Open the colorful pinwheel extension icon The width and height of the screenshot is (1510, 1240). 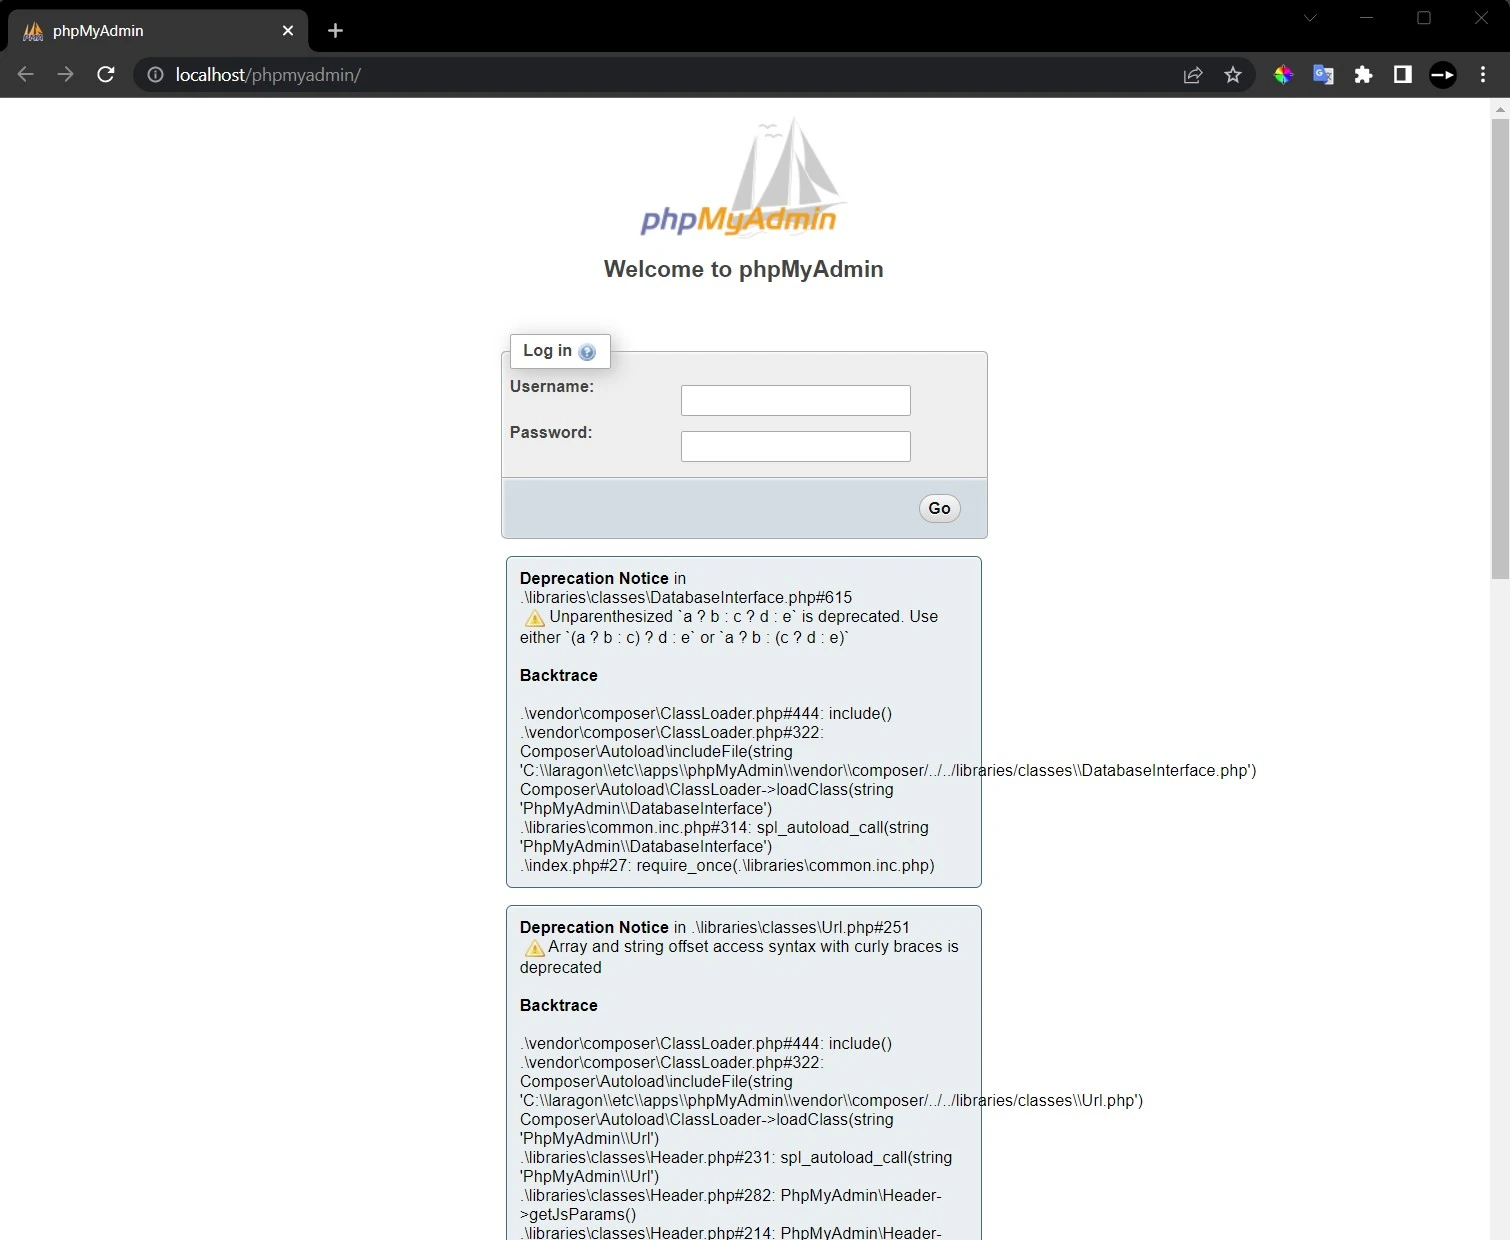point(1283,75)
